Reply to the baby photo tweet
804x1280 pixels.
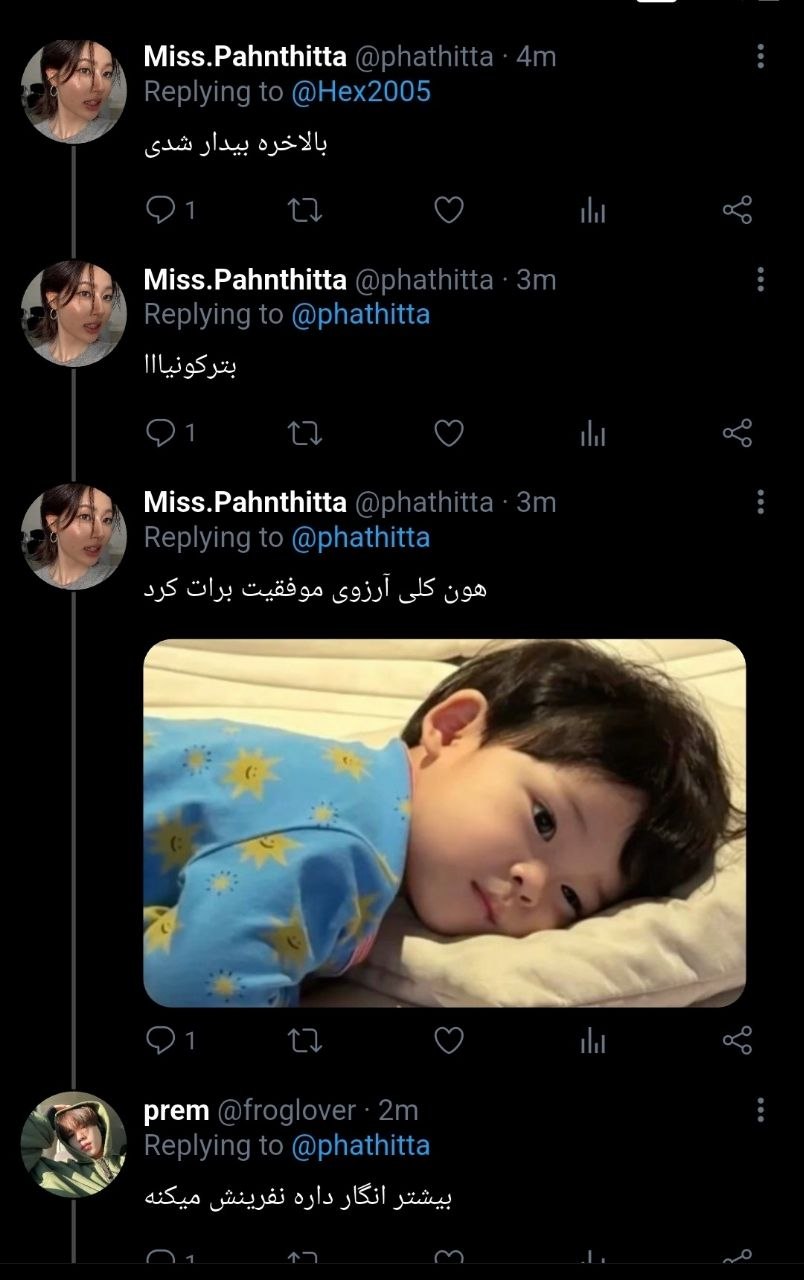pyautogui.click(x=170, y=1040)
